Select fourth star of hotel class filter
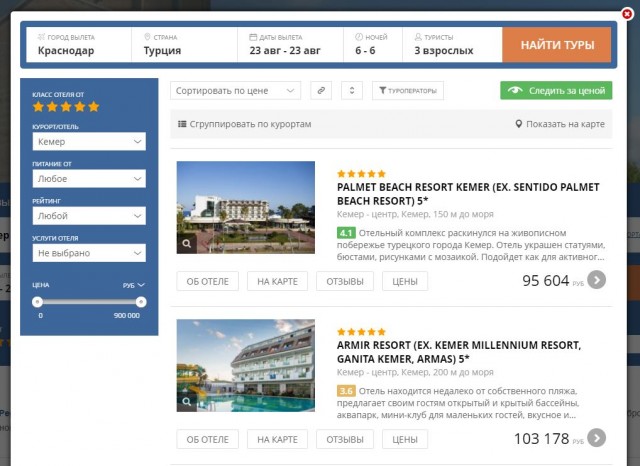The image size is (640, 466). [80, 107]
